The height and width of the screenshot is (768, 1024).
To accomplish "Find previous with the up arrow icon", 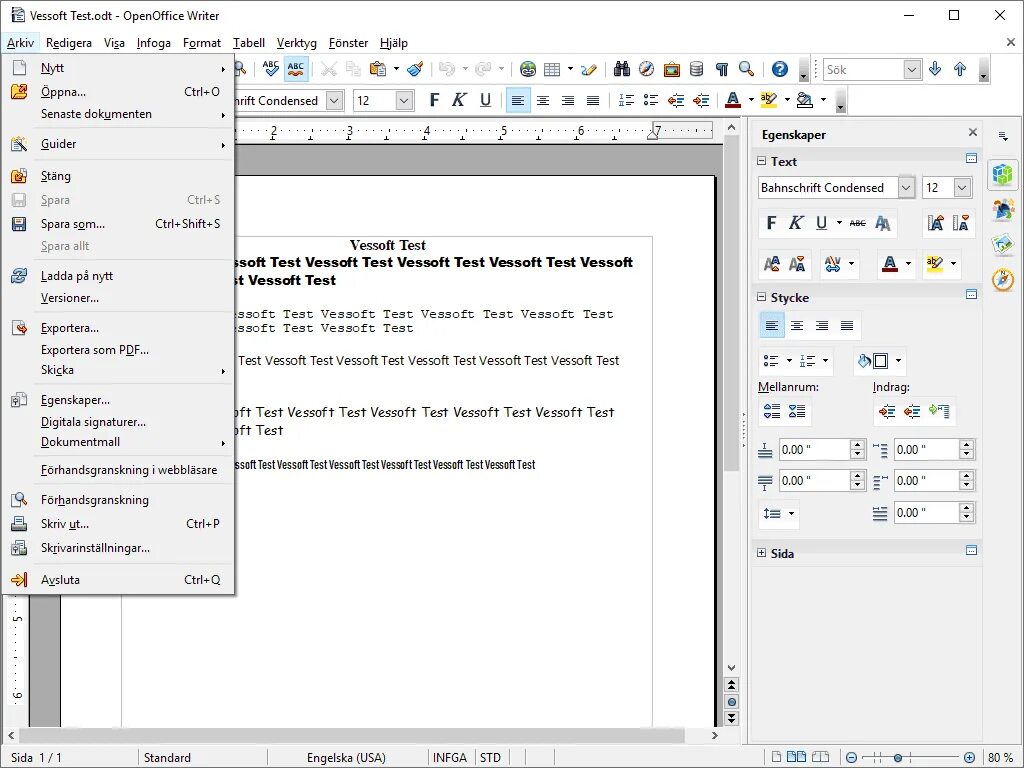I will pos(960,69).
